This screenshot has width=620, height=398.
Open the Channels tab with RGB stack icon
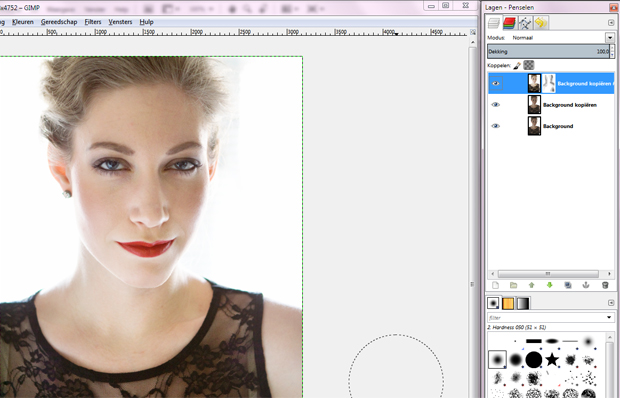click(509, 23)
